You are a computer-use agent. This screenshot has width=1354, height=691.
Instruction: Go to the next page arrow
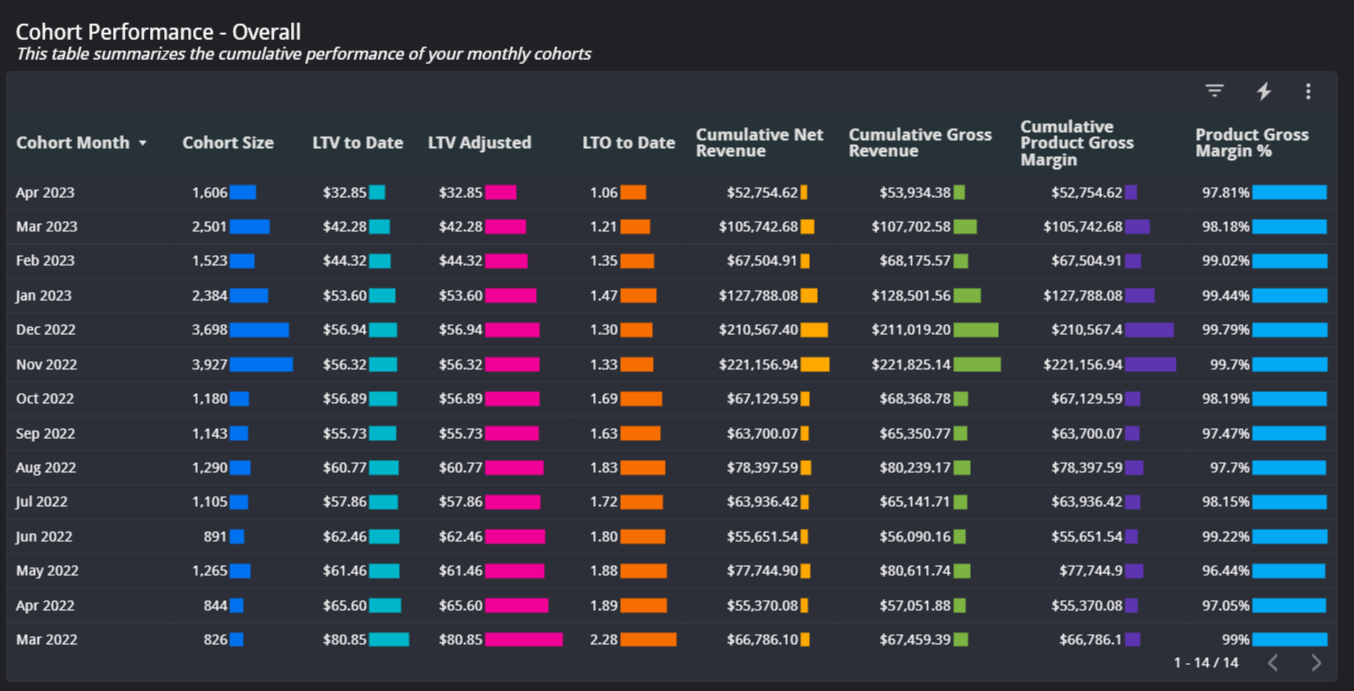(1316, 662)
